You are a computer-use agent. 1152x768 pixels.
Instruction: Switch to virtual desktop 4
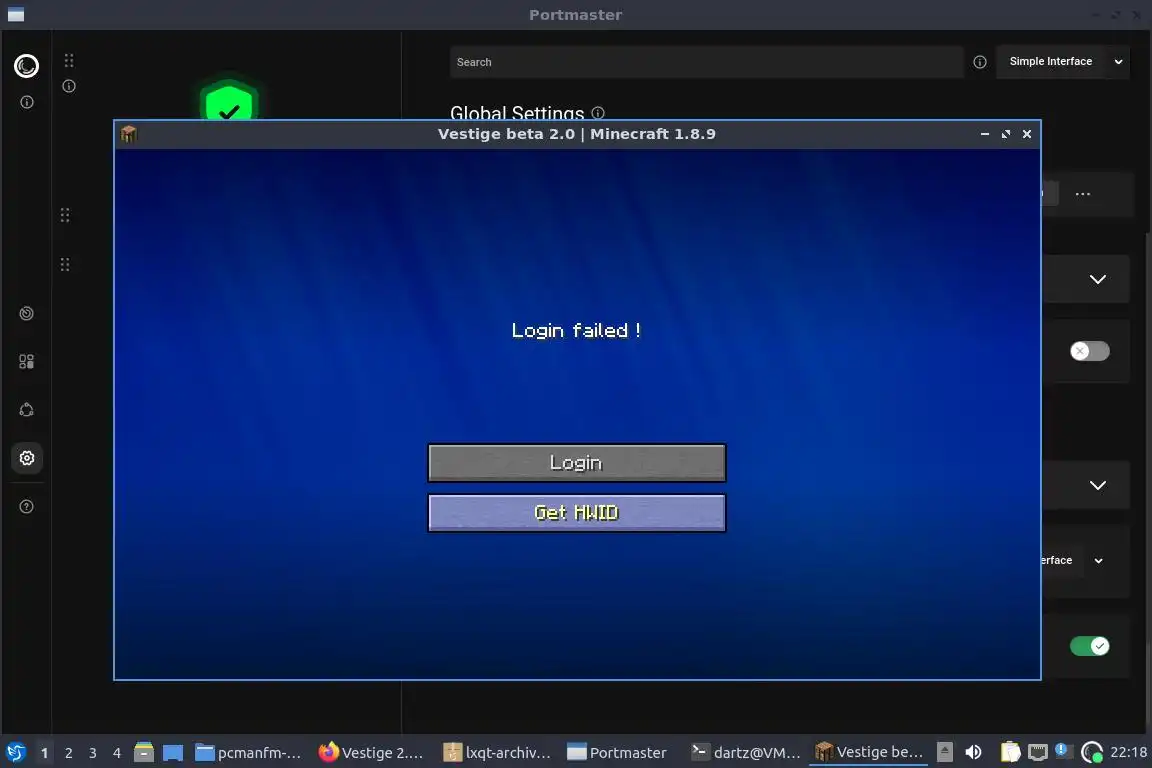(x=117, y=753)
